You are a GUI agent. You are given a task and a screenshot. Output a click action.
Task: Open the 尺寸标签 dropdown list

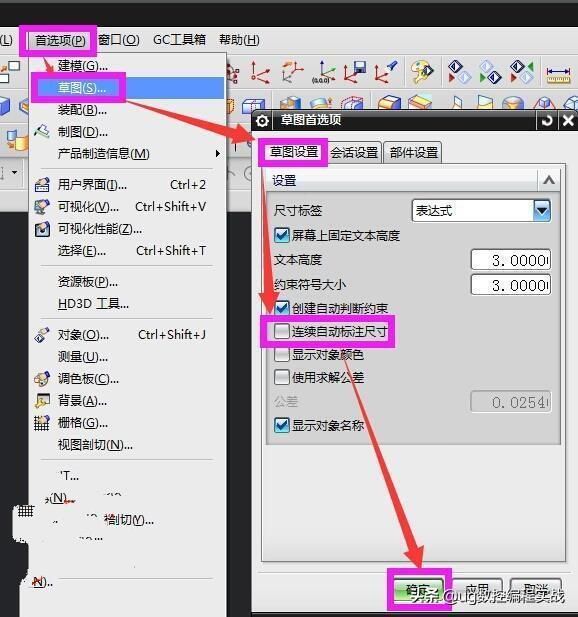pos(542,211)
